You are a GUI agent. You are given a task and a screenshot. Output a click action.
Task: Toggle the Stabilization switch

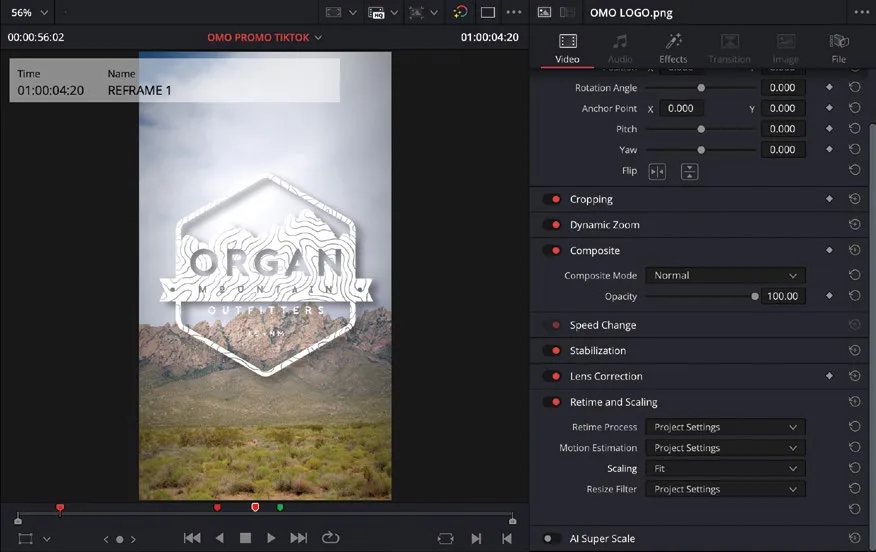click(552, 351)
